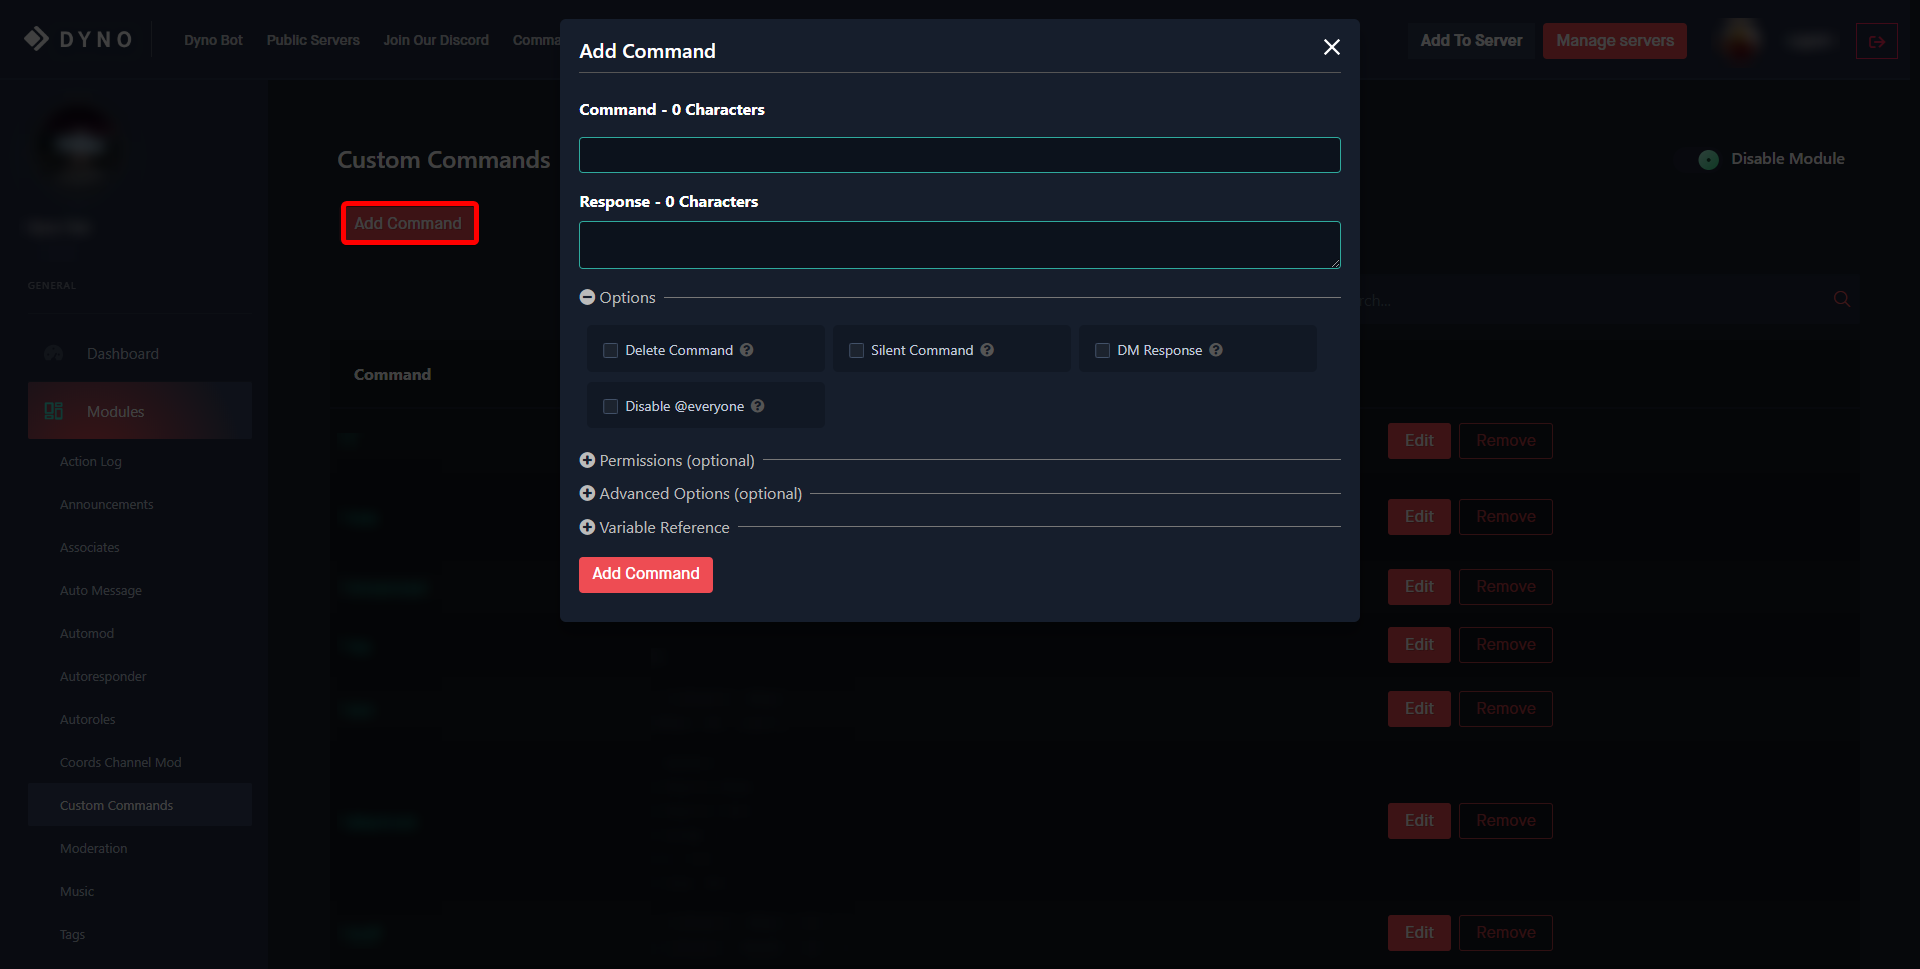
Task: Click the DM Response help icon
Action: tap(1216, 350)
